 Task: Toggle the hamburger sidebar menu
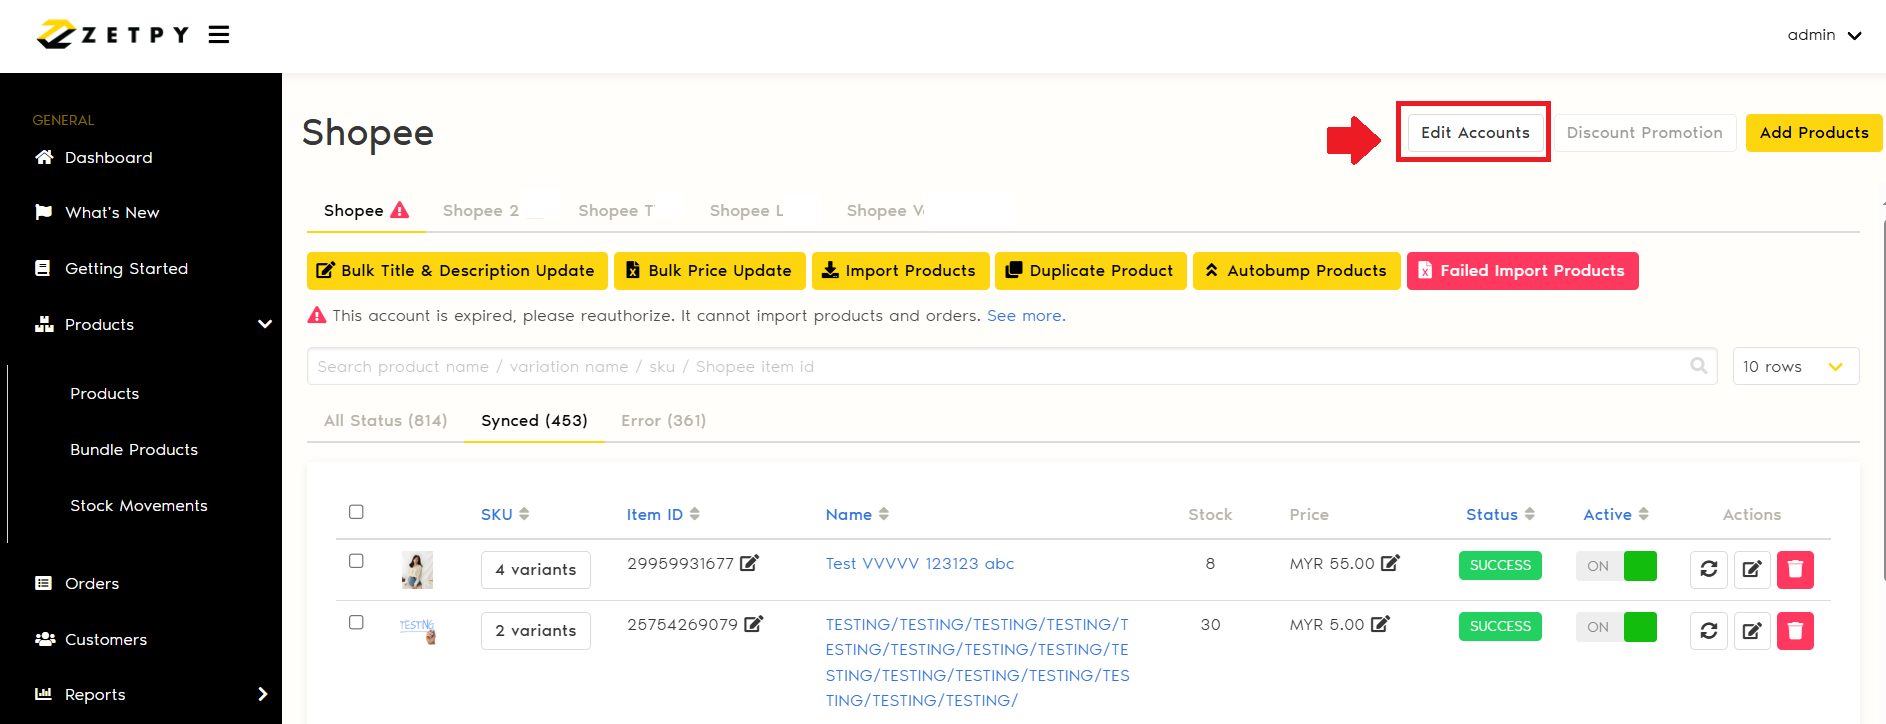coord(219,35)
